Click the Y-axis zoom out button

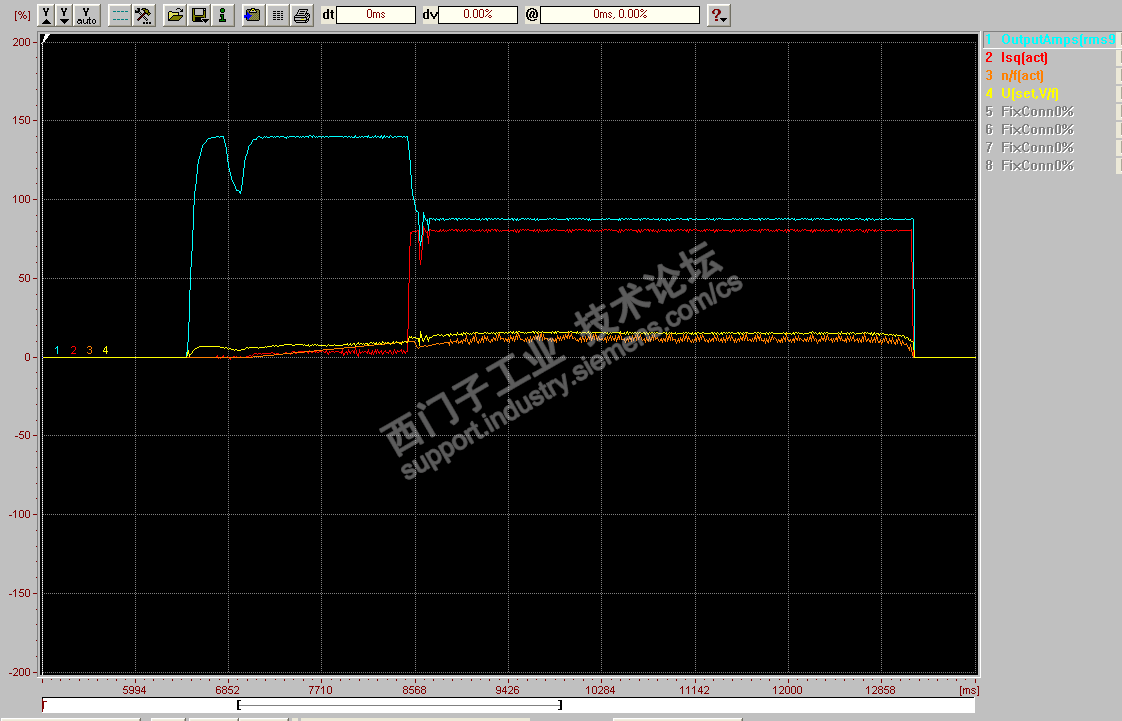click(64, 15)
